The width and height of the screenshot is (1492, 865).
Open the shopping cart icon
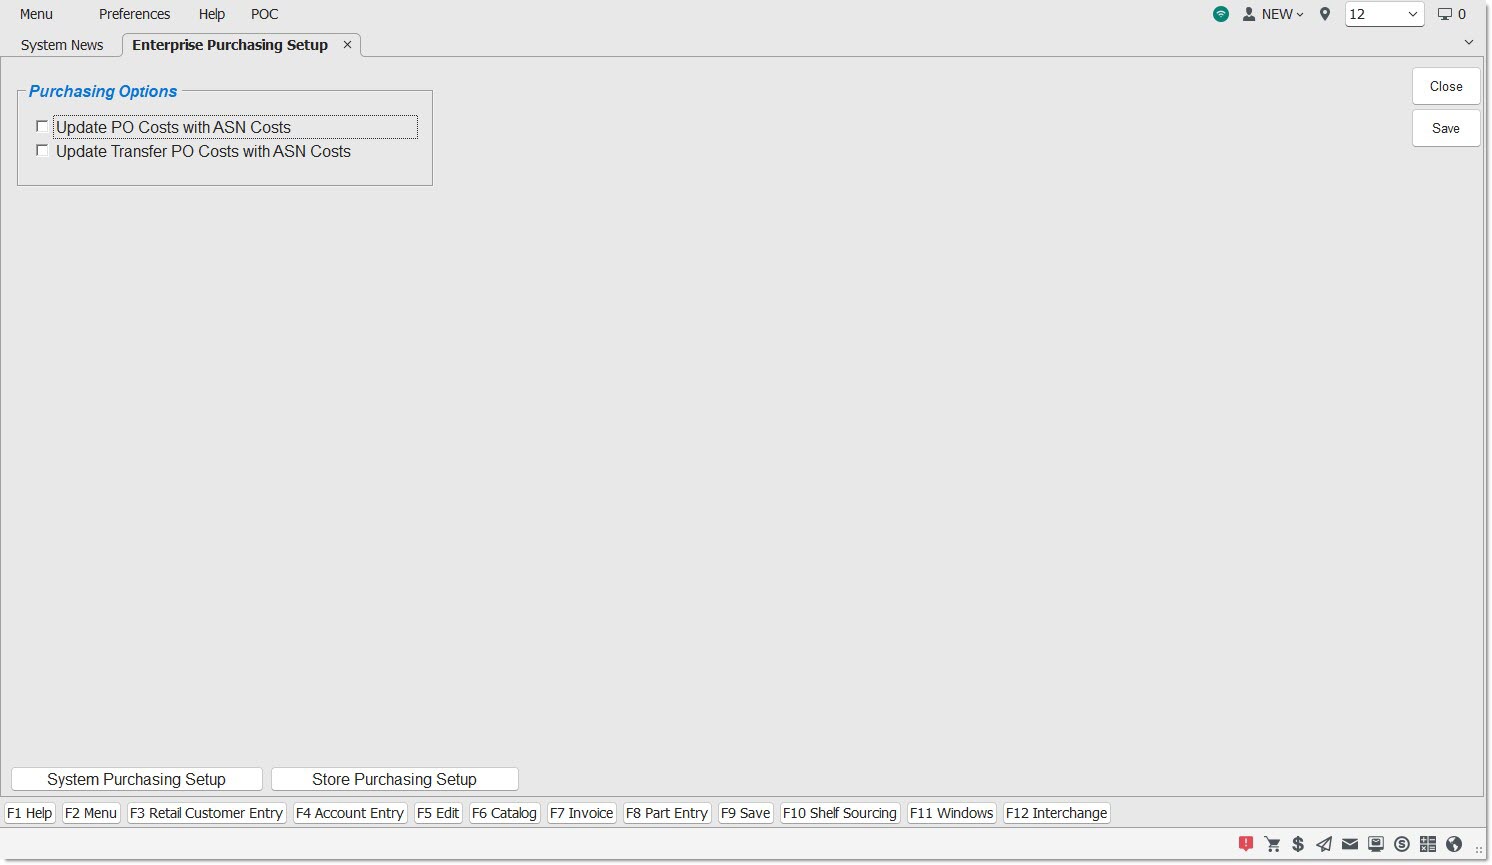[x=1272, y=844]
